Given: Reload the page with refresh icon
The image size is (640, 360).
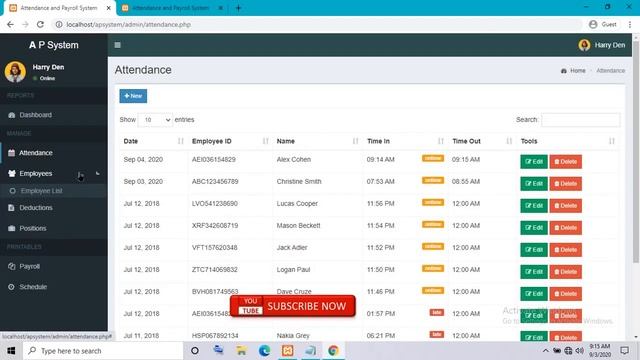Looking at the screenshot, I should 40,24.
